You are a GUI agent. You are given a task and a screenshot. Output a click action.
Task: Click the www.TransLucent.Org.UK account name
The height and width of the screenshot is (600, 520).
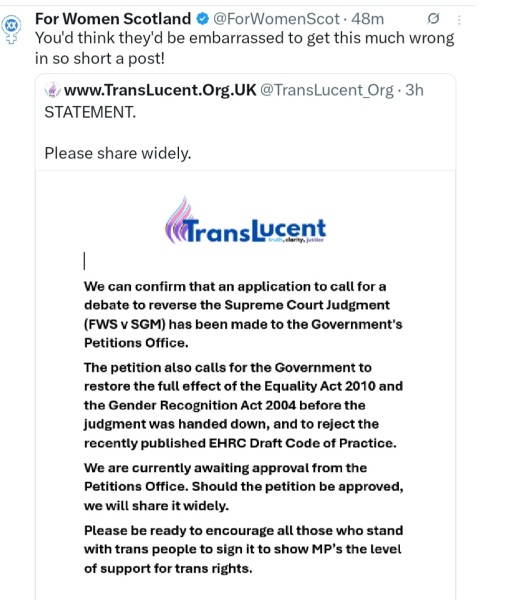[160, 90]
